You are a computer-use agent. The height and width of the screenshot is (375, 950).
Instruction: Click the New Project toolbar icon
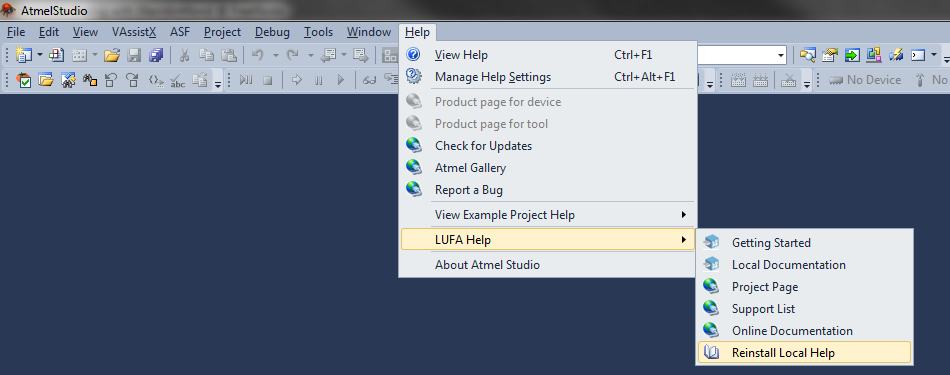(24, 55)
